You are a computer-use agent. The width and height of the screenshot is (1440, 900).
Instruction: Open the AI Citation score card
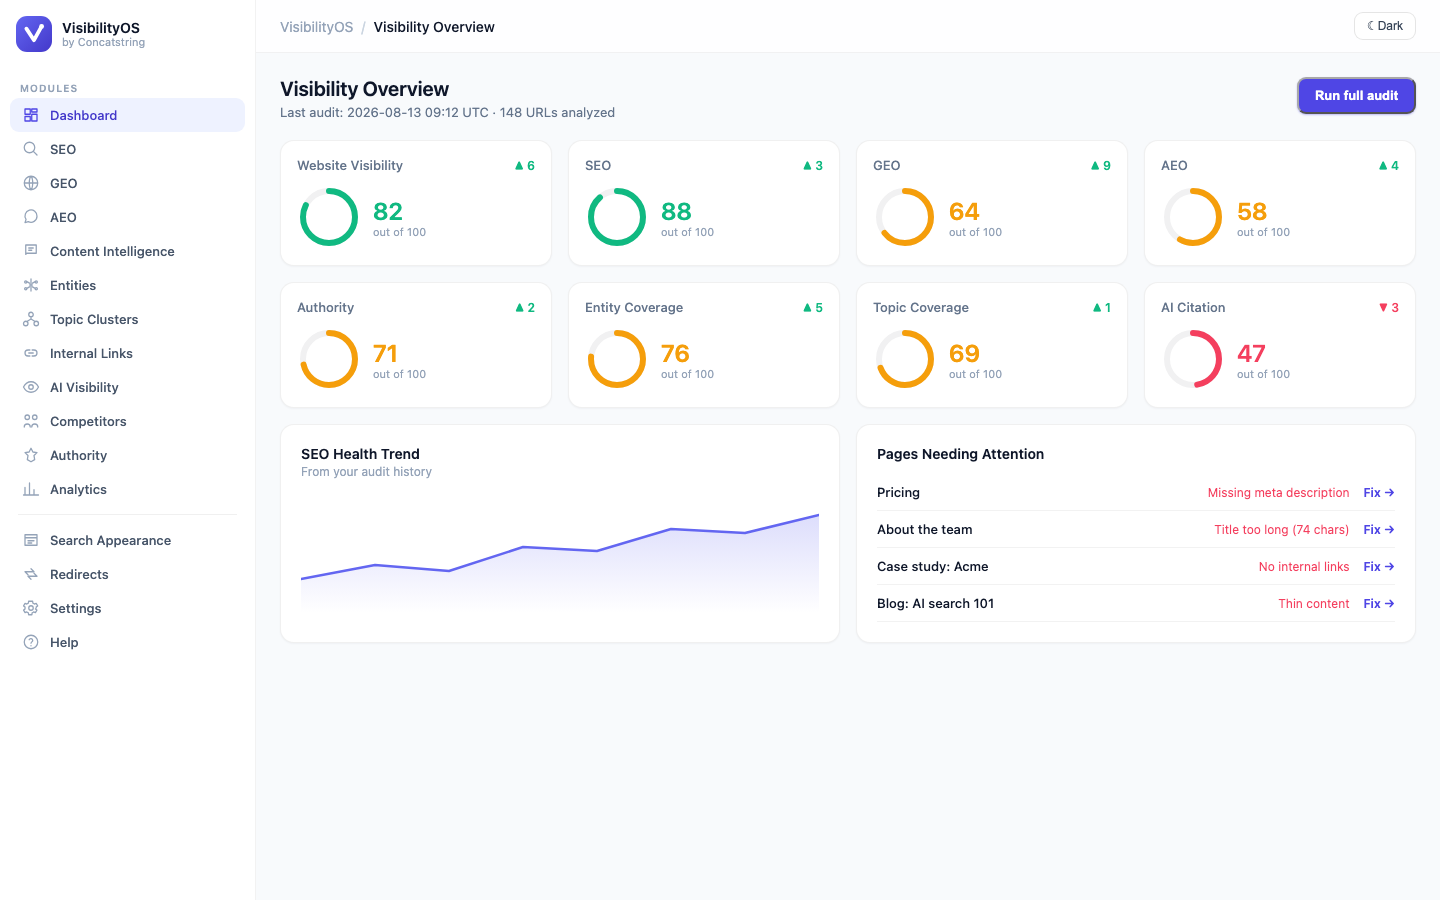click(x=1279, y=345)
